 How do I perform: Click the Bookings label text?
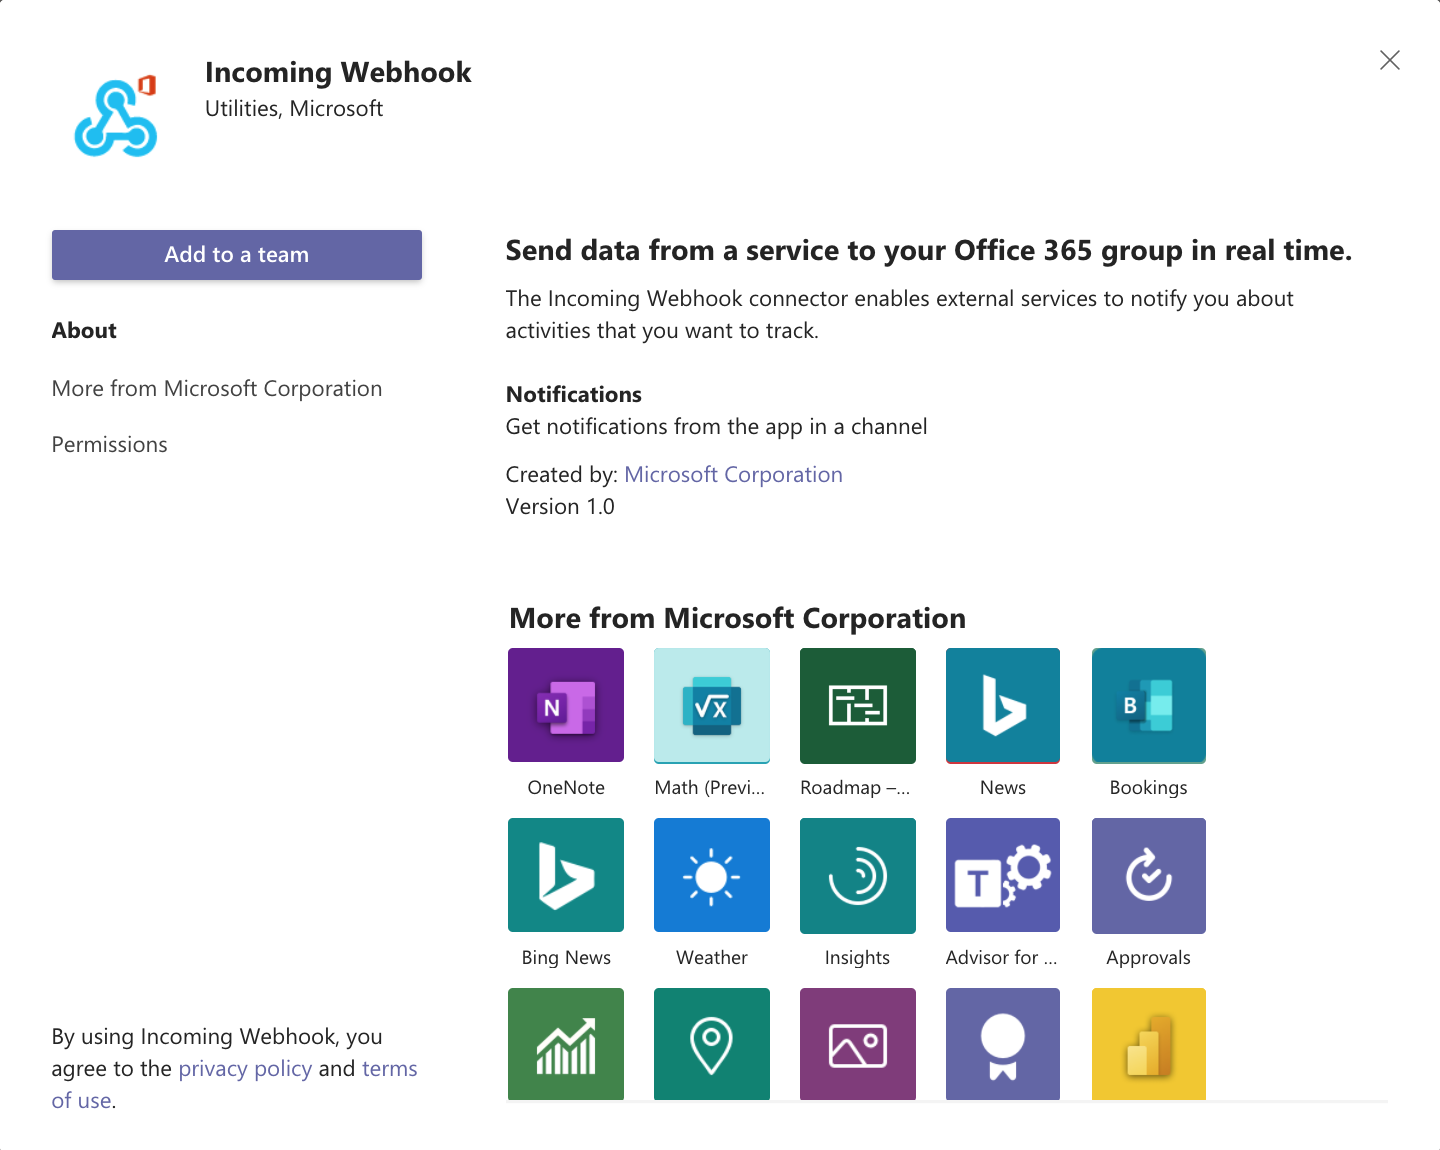pyautogui.click(x=1149, y=788)
